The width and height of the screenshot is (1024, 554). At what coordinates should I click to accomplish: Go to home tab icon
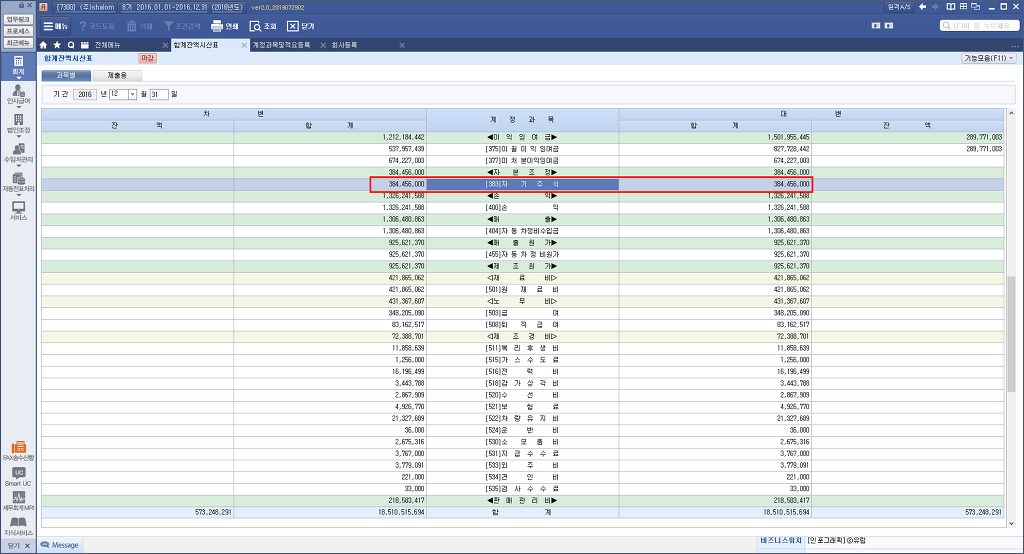pos(43,45)
